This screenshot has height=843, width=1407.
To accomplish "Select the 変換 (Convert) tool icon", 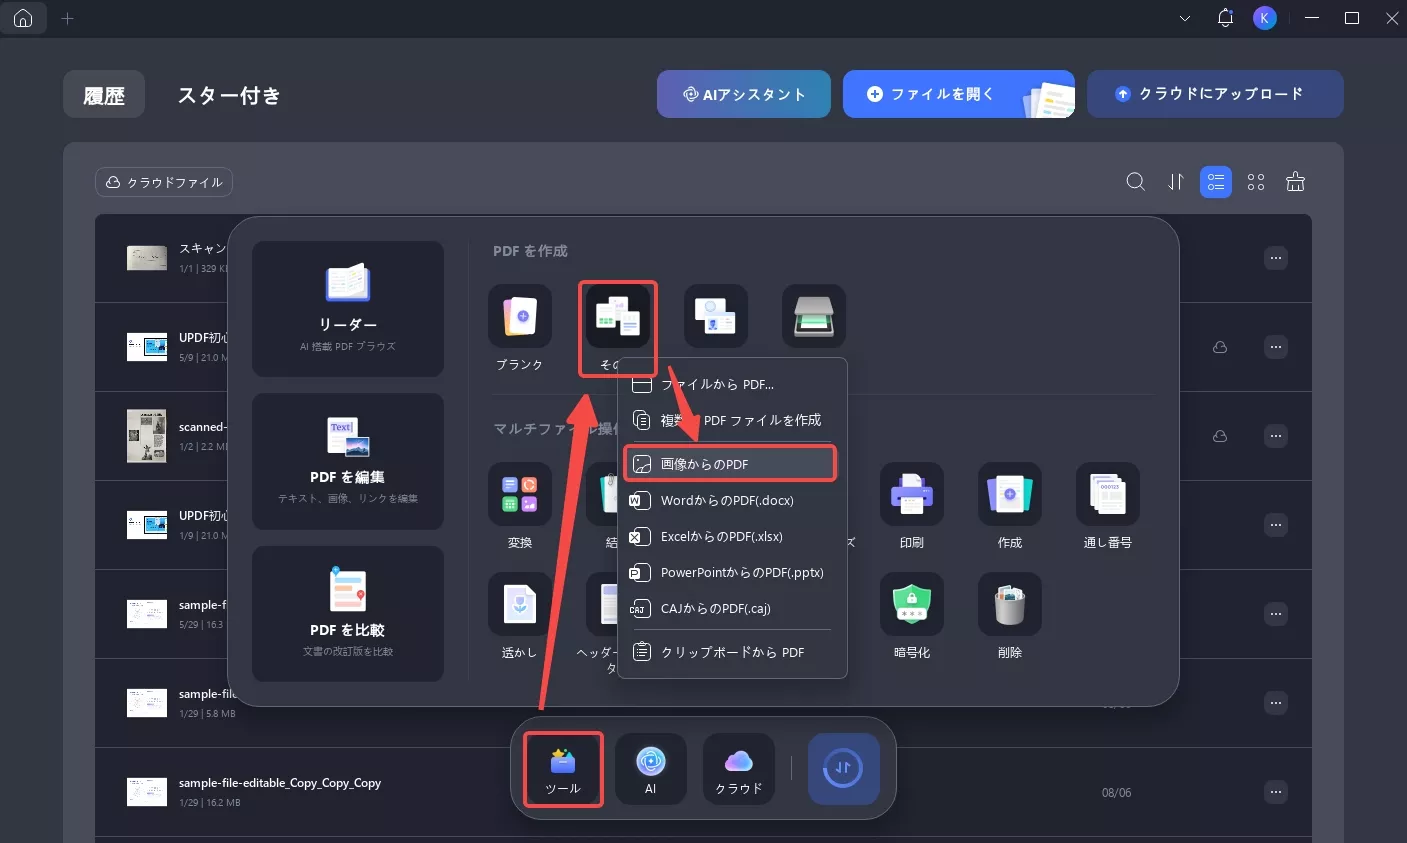I will click(519, 494).
